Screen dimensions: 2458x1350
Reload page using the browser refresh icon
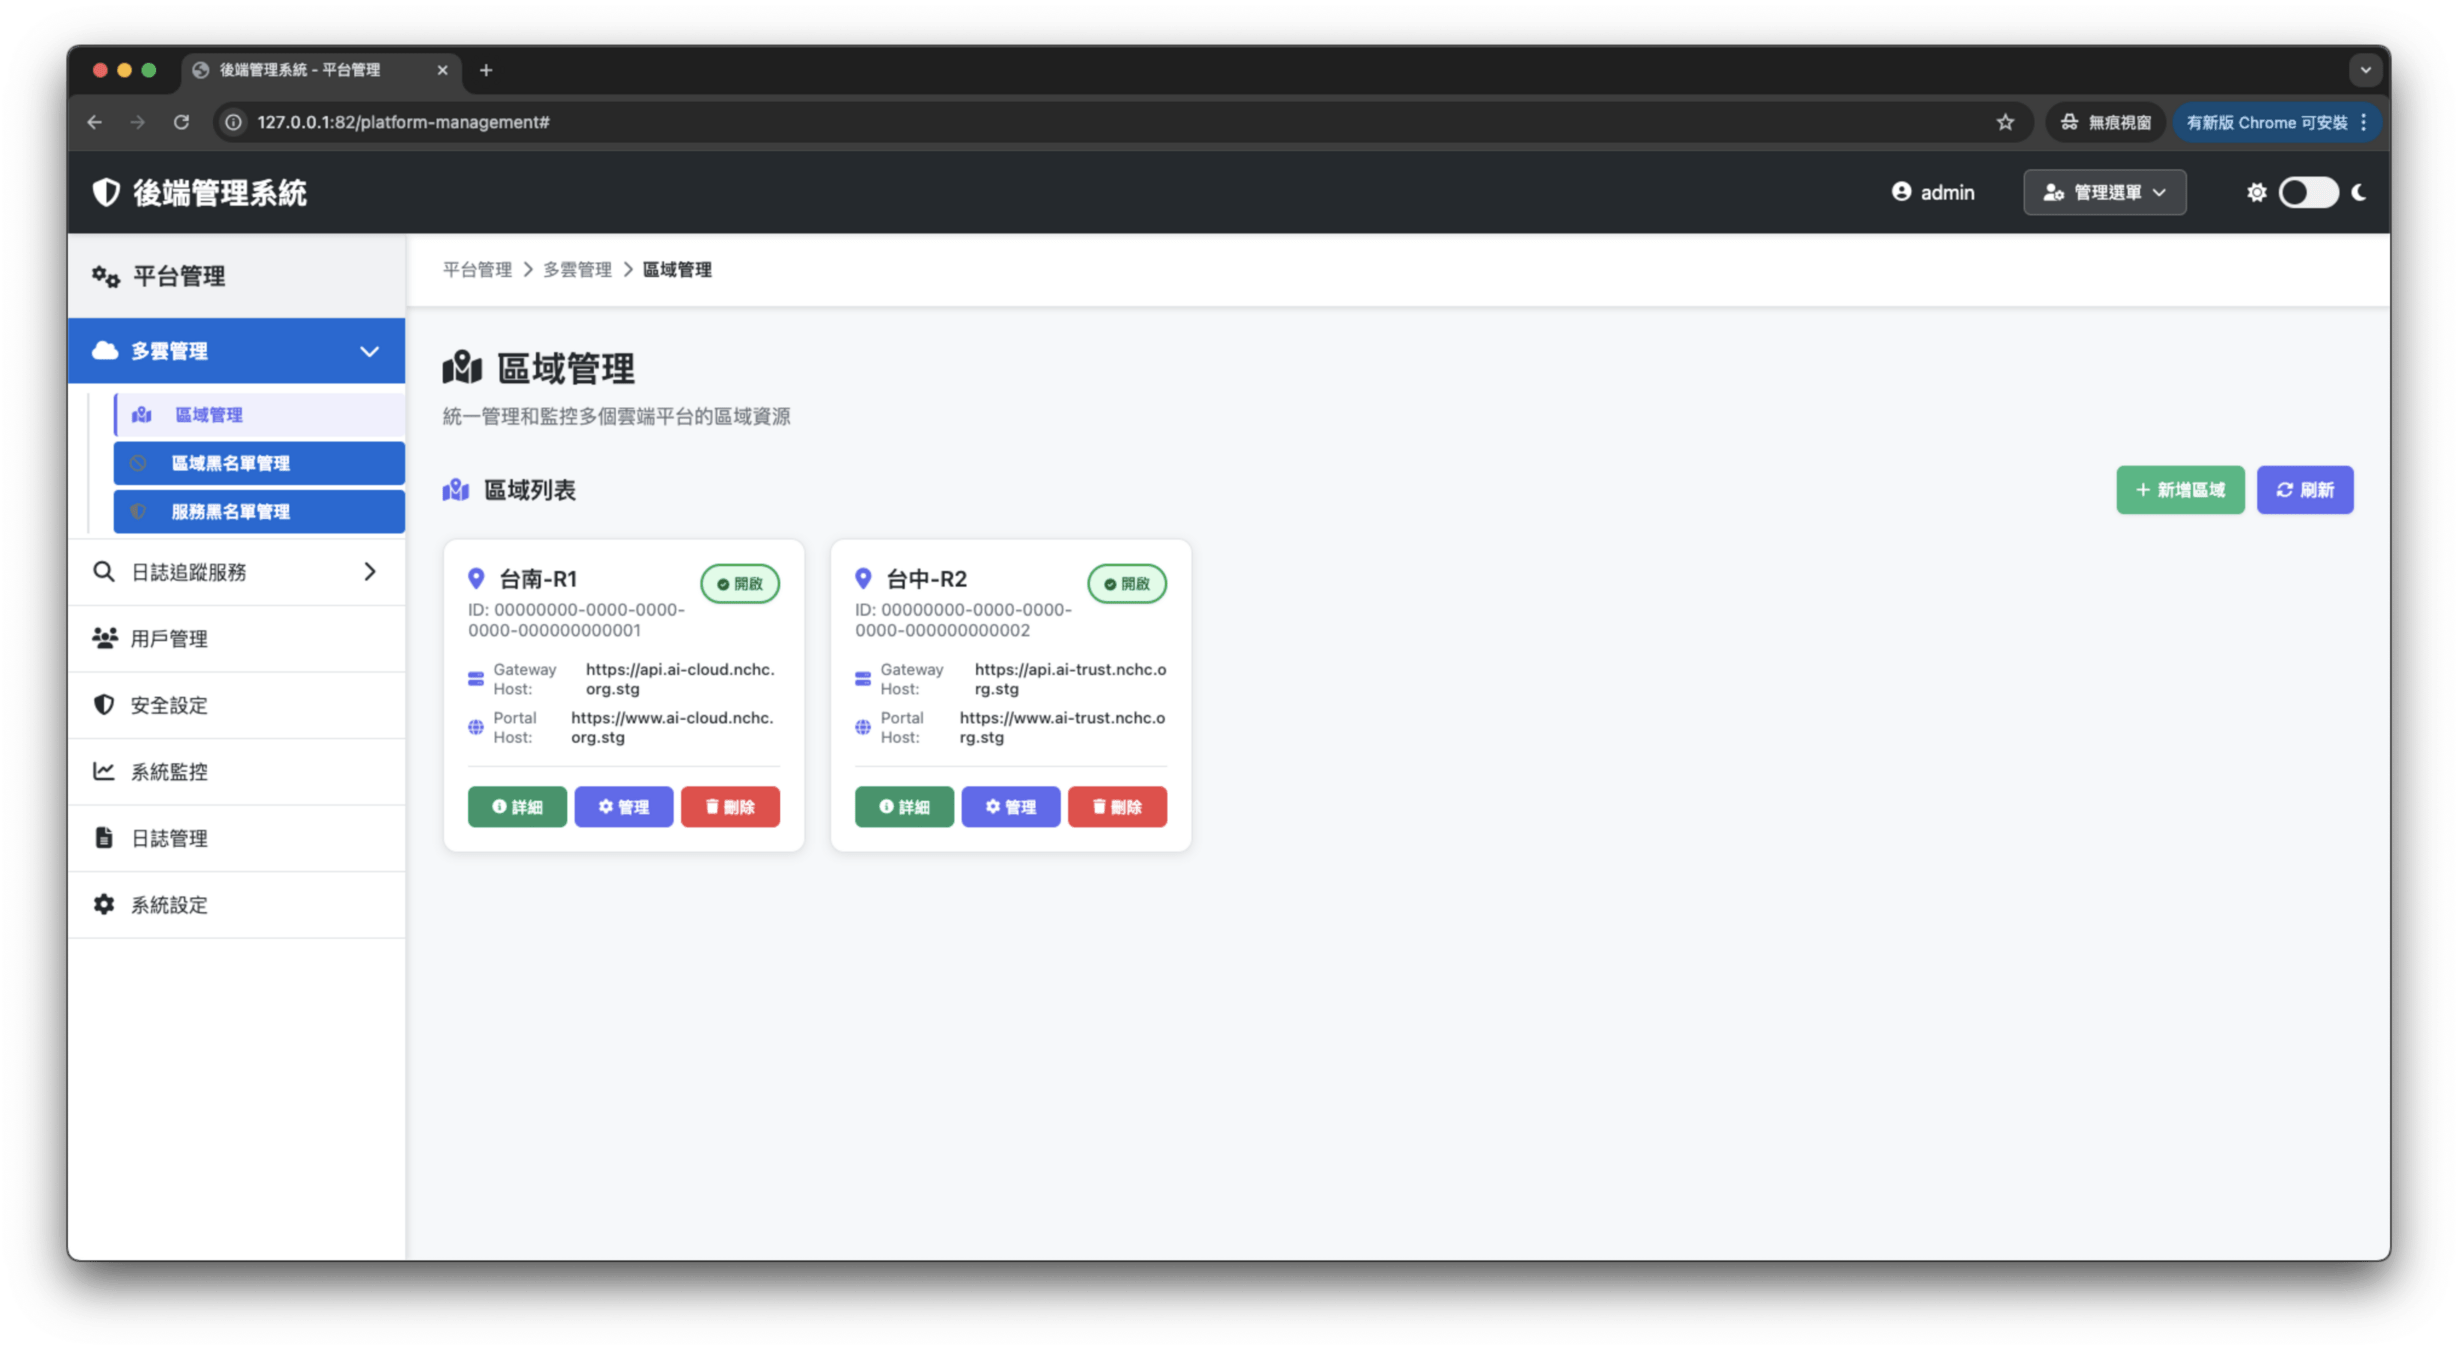pyautogui.click(x=181, y=122)
